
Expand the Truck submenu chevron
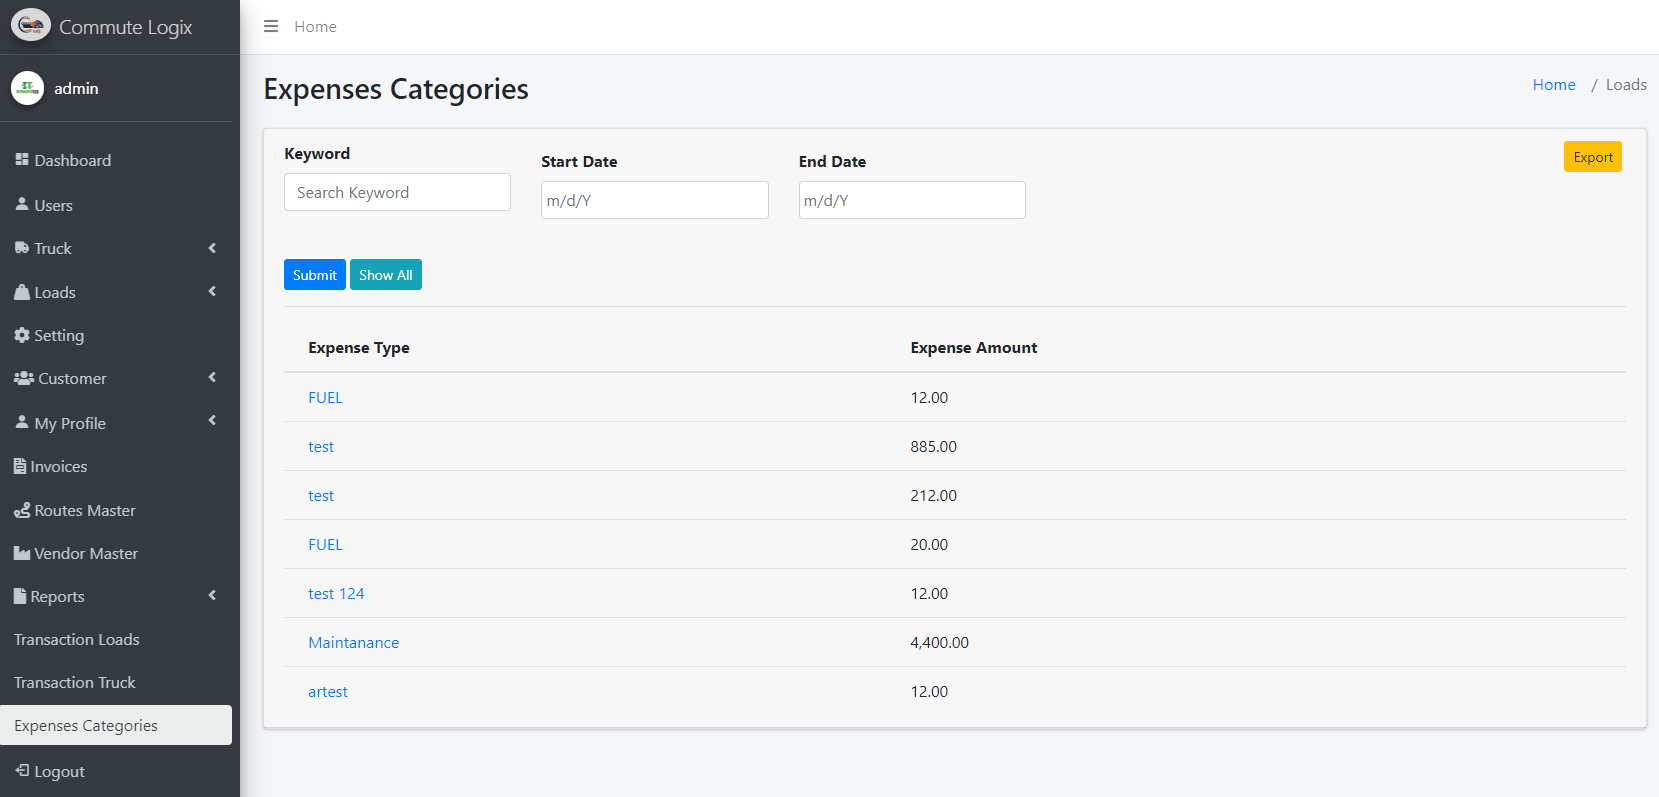[212, 248]
